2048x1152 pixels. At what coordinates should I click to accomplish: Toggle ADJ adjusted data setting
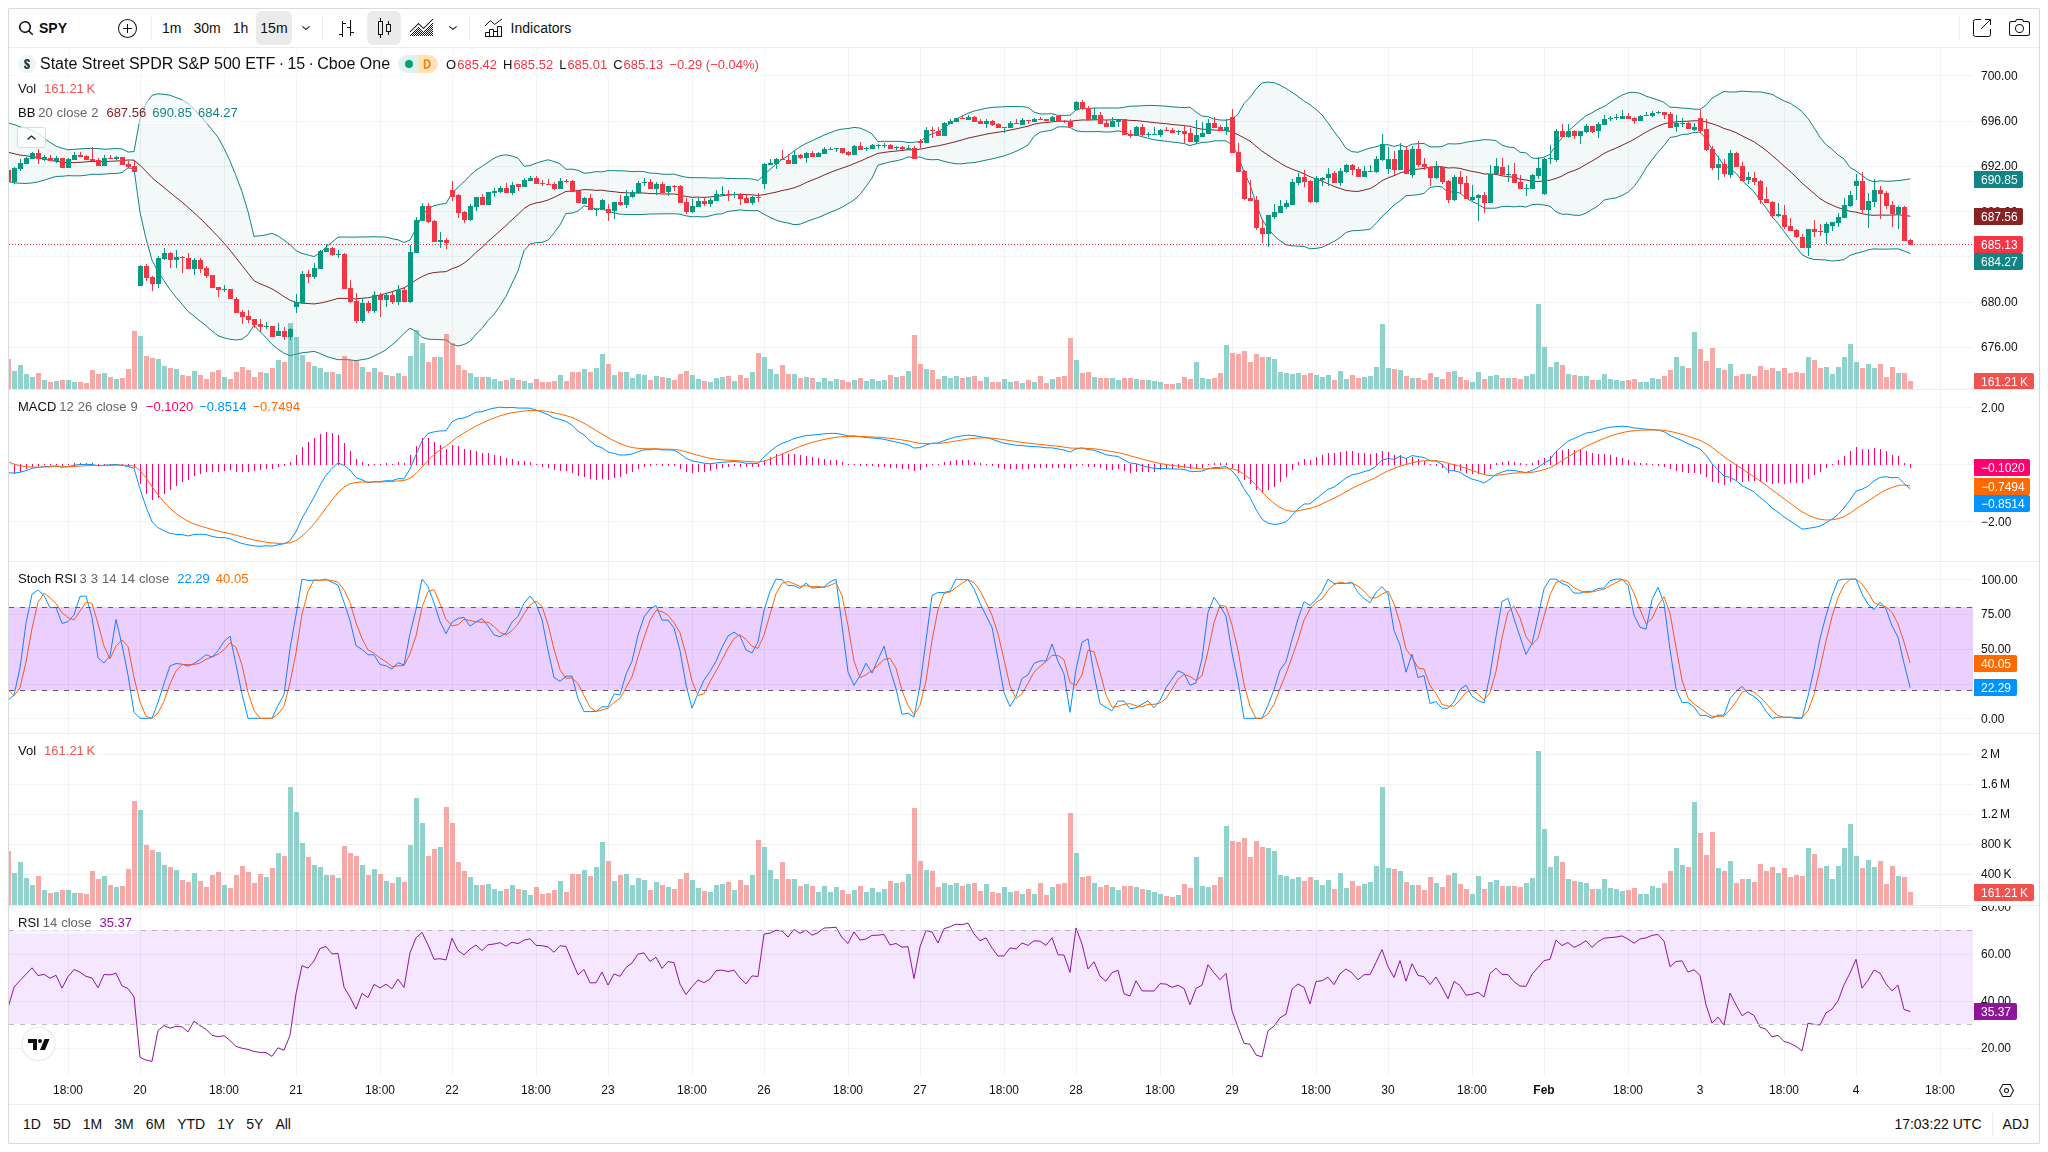[x=2015, y=1124]
